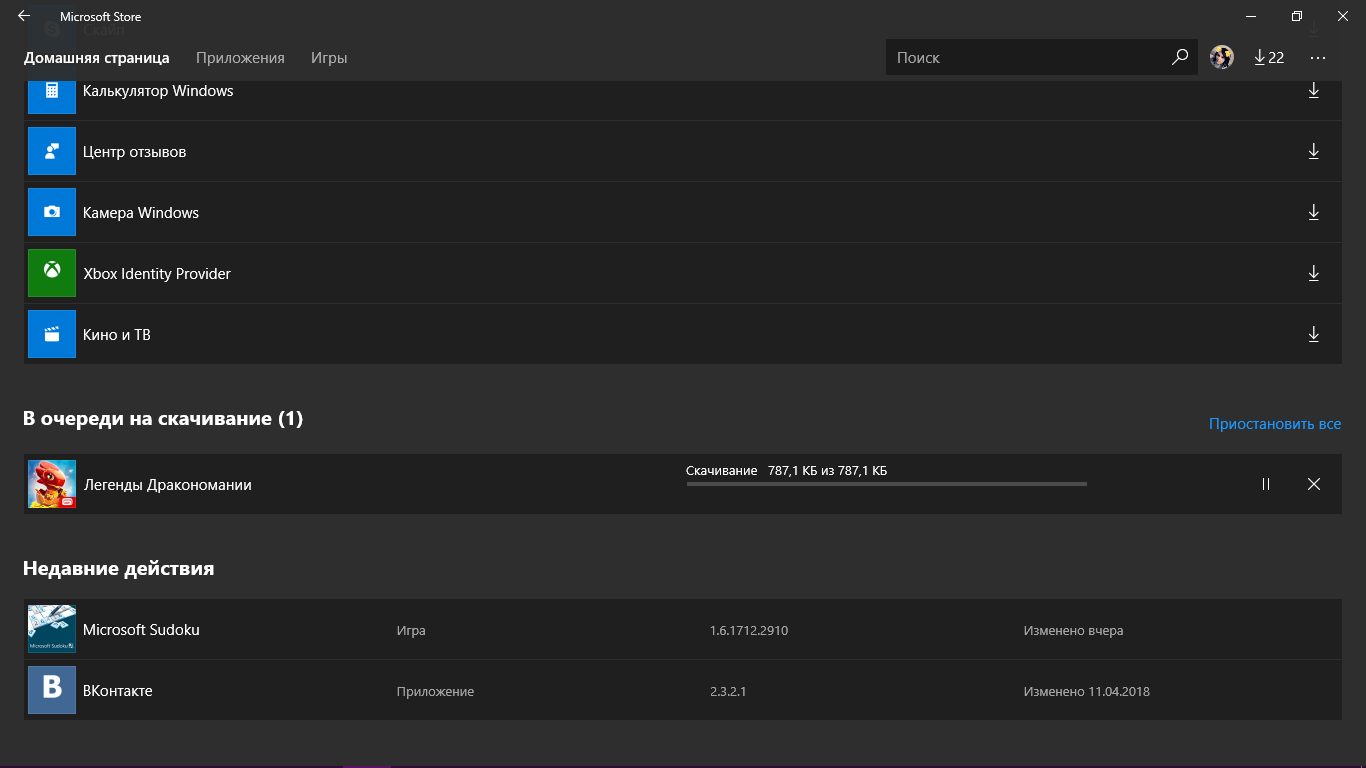
Task: Download update for Калькулятор Windows
Action: [x=1314, y=91]
